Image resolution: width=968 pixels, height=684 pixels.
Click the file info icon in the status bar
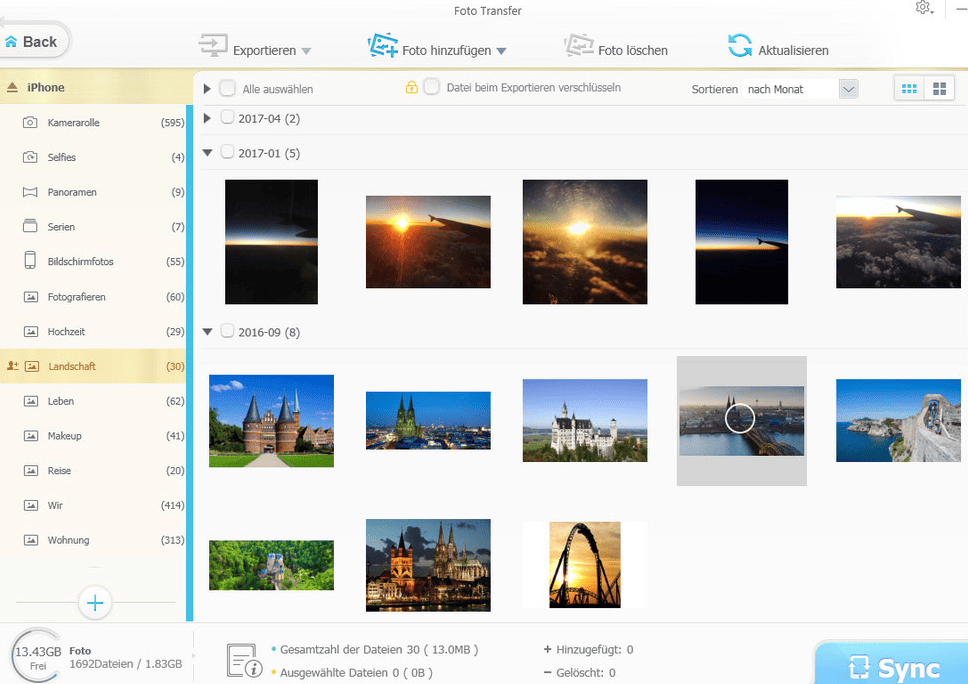click(244, 659)
